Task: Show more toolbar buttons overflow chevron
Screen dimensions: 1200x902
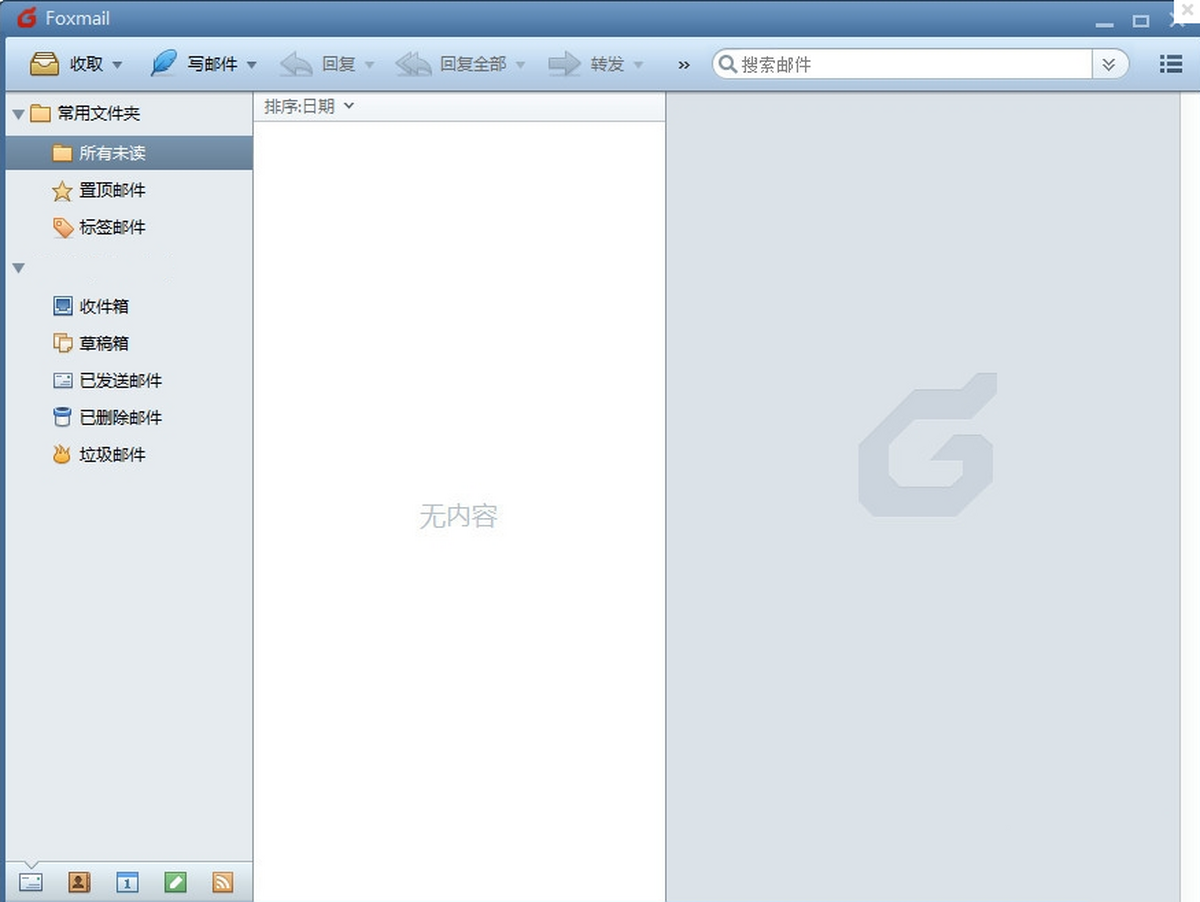Action: pyautogui.click(x=684, y=65)
